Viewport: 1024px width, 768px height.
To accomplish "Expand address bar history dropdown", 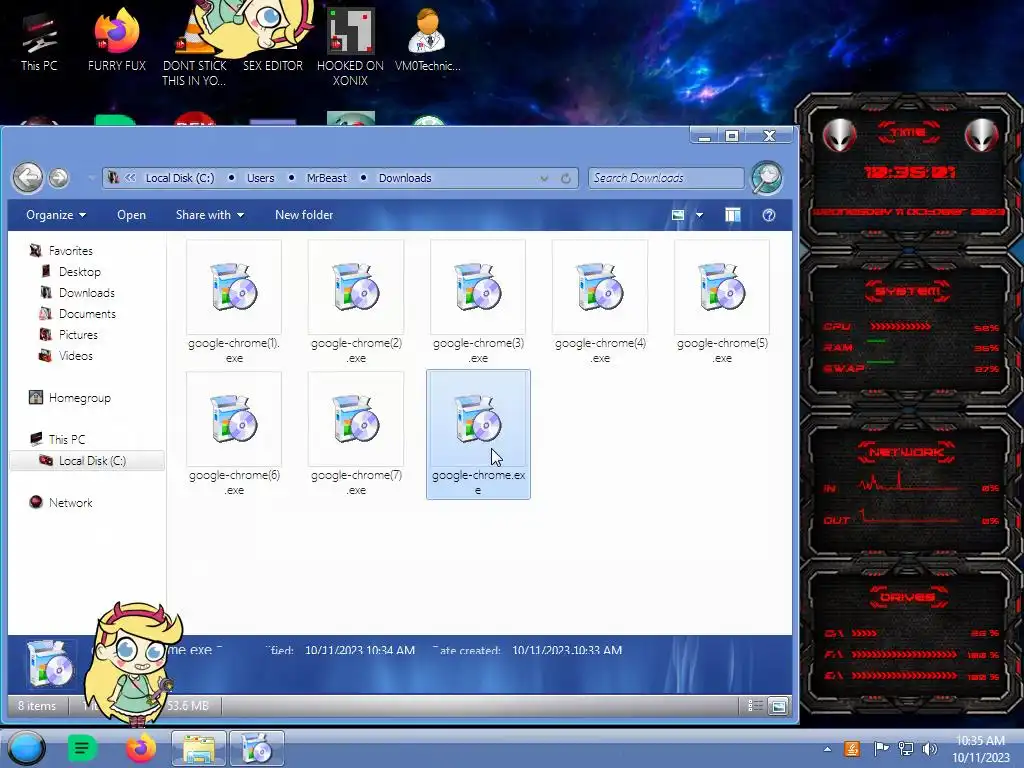I will click(544, 178).
